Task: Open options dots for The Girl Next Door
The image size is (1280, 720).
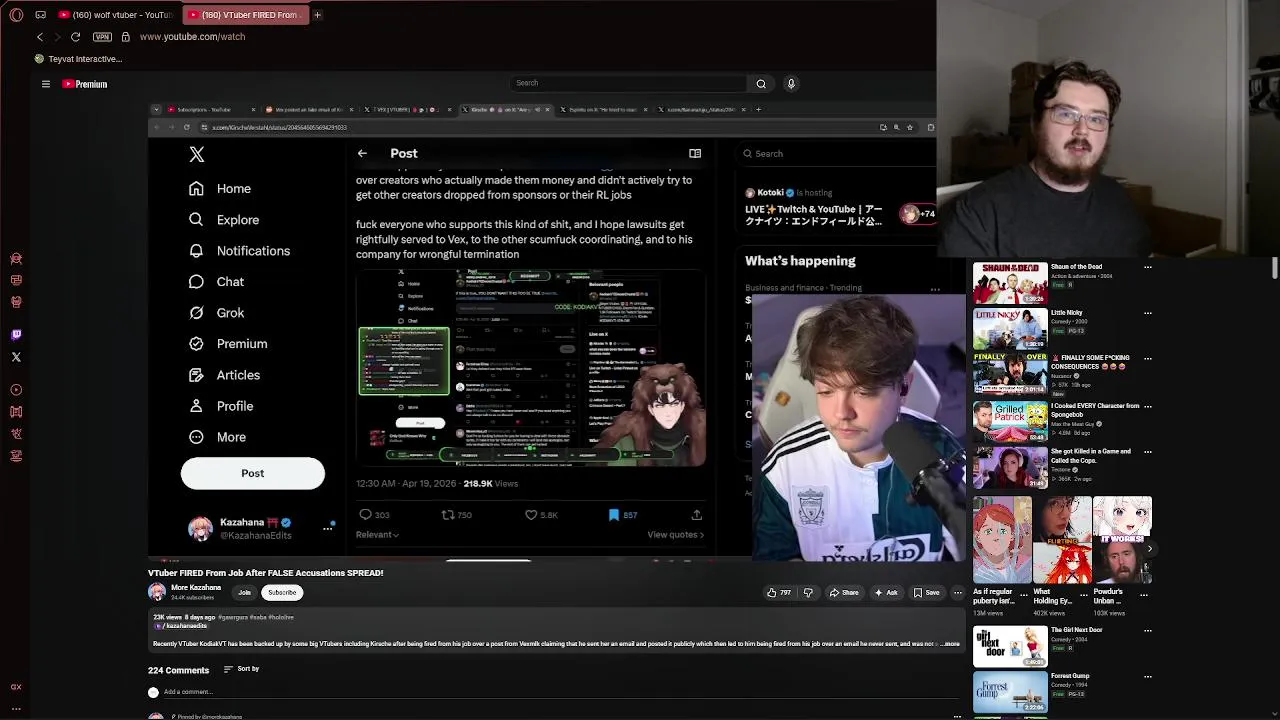Action: pos(1148,630)
